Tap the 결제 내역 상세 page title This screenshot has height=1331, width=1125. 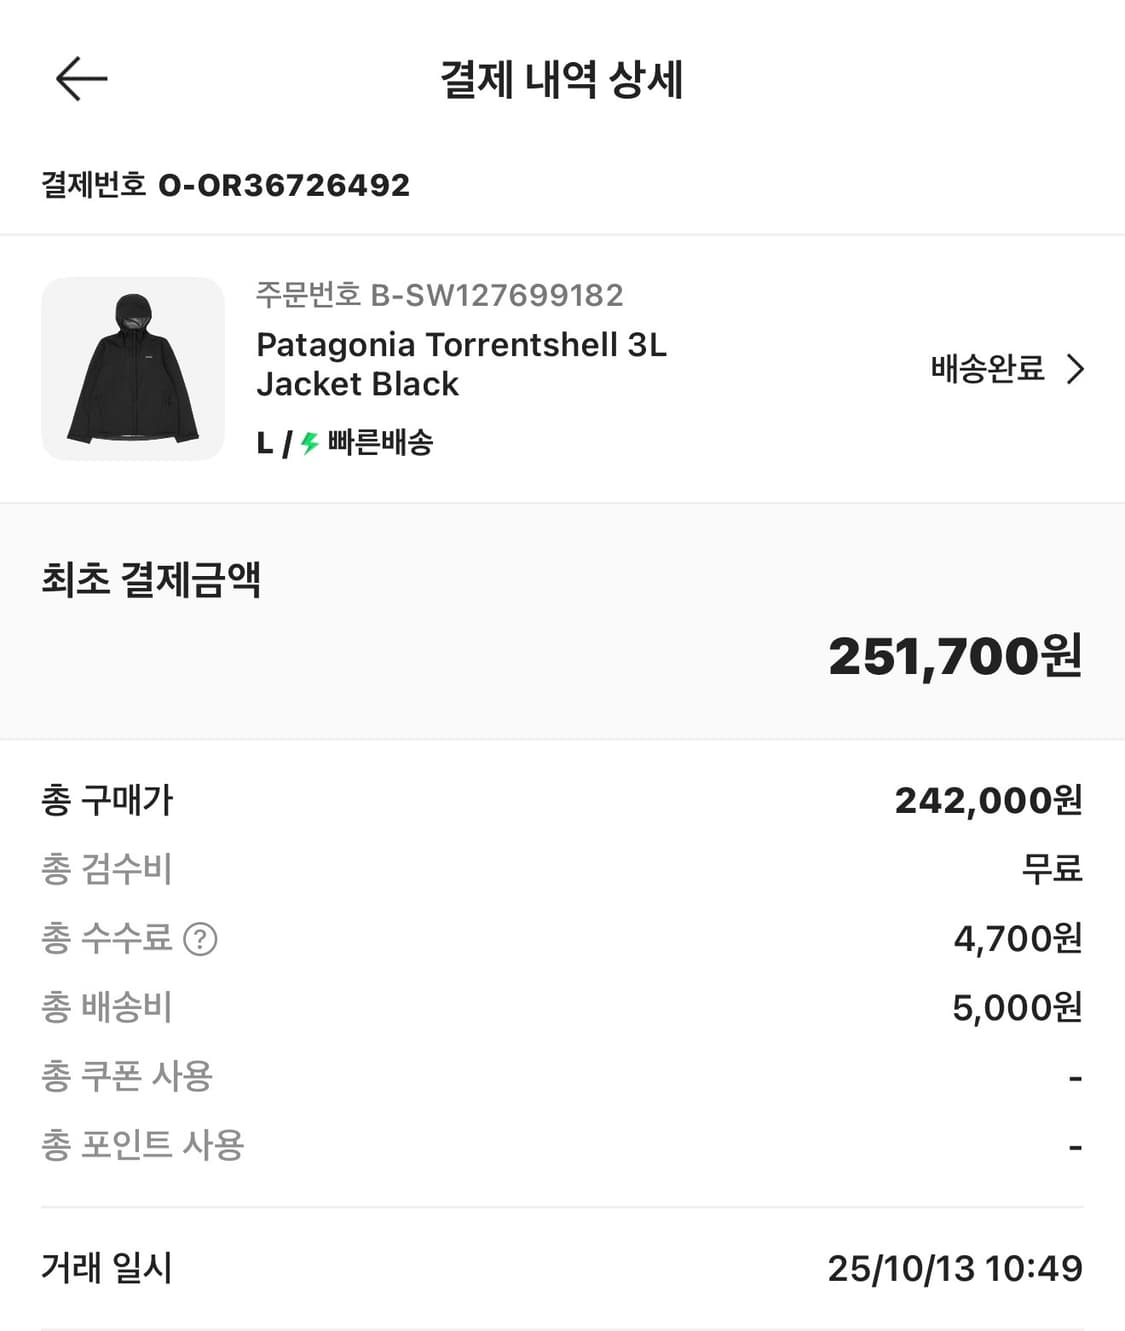click(x=562, y=80)
